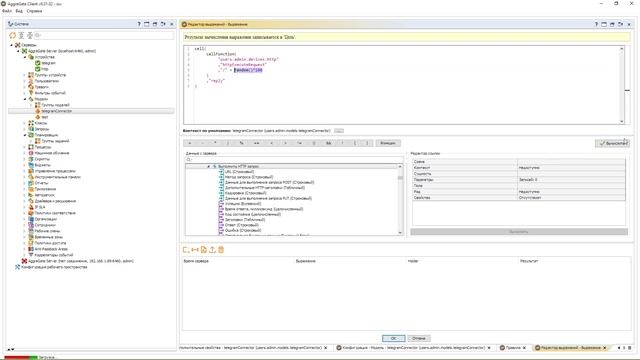Image resolution: width=640 pixels, height=360 pixels.
Task: Open the Вид menu
Action: click(19, 11)
